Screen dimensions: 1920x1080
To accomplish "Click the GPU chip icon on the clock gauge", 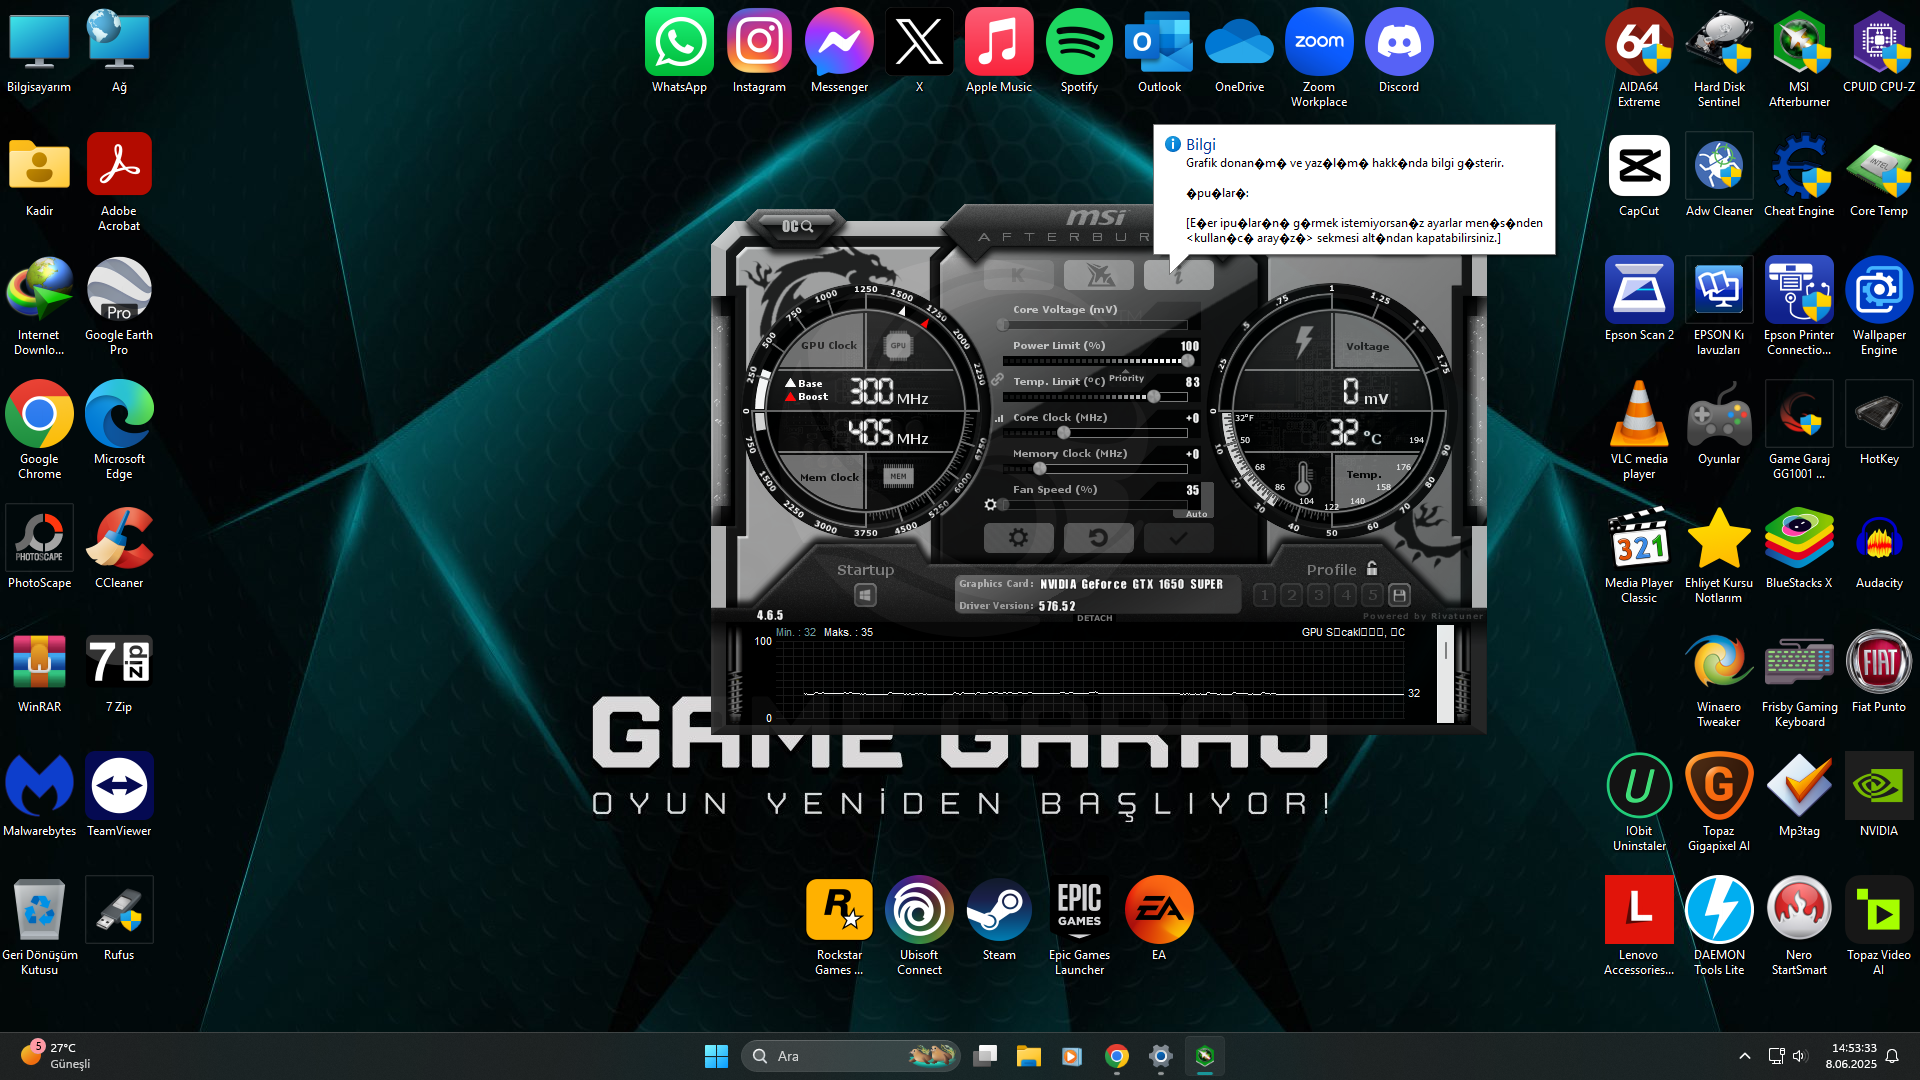I will [898, 346].
